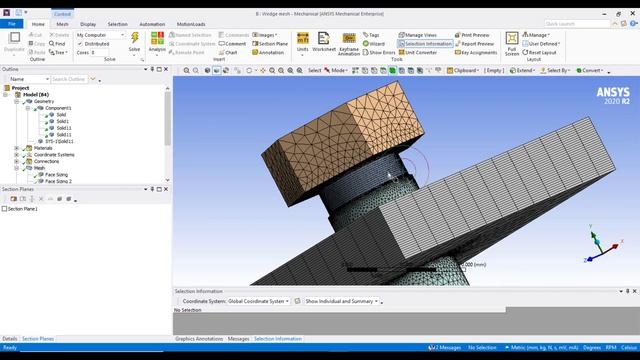Screen dimensions: 640x360
Task: Pin the Selection Information panel
Action: tap(627, 291)
